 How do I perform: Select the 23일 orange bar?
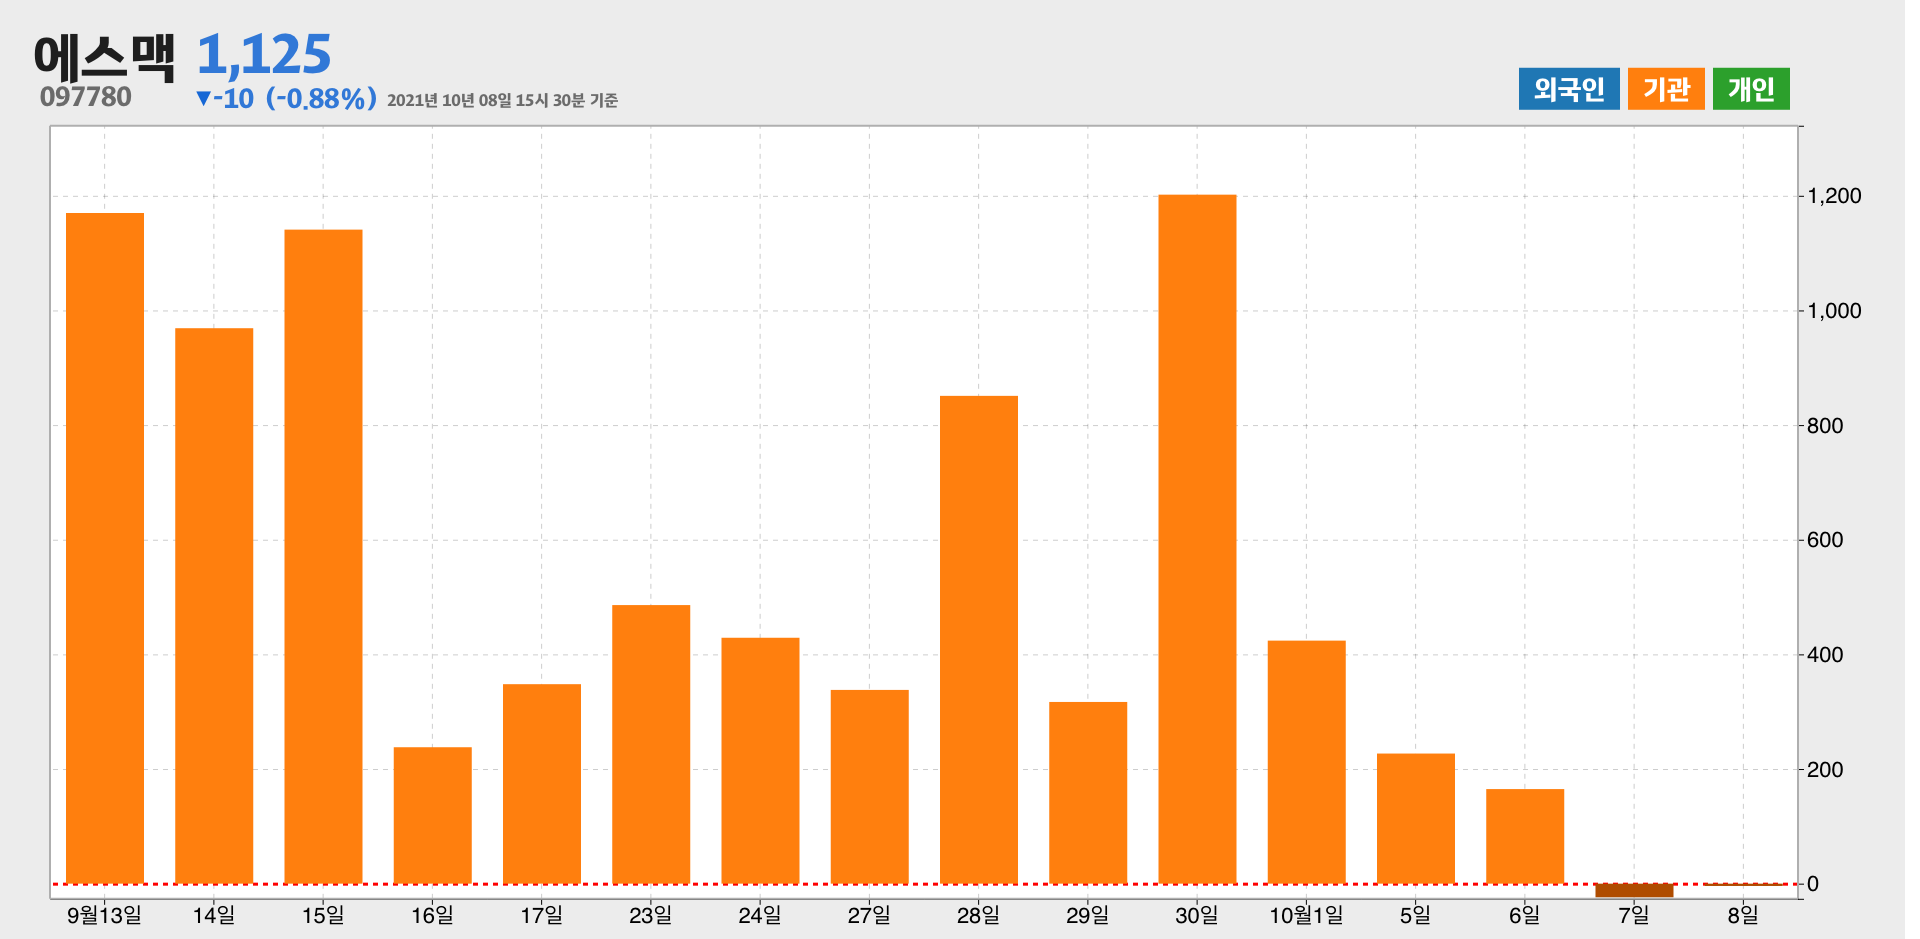tap(651, 744)
